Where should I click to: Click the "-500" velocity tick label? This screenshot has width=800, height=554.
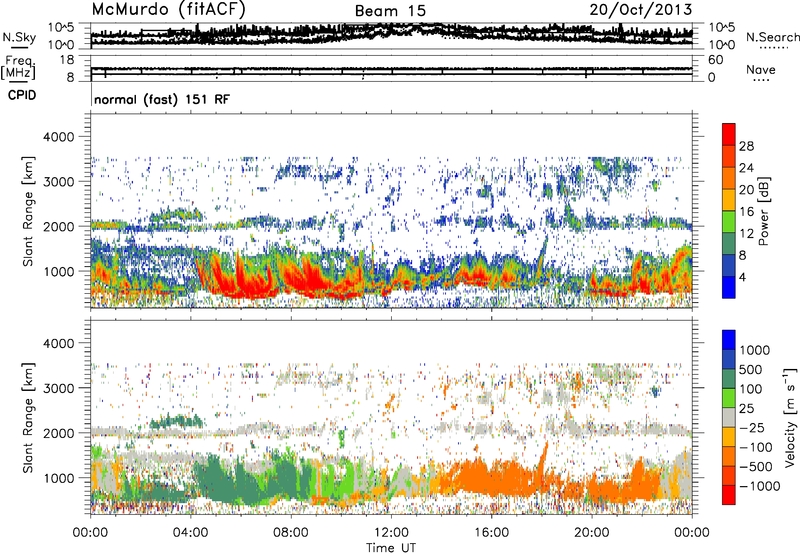coord(755,467)
